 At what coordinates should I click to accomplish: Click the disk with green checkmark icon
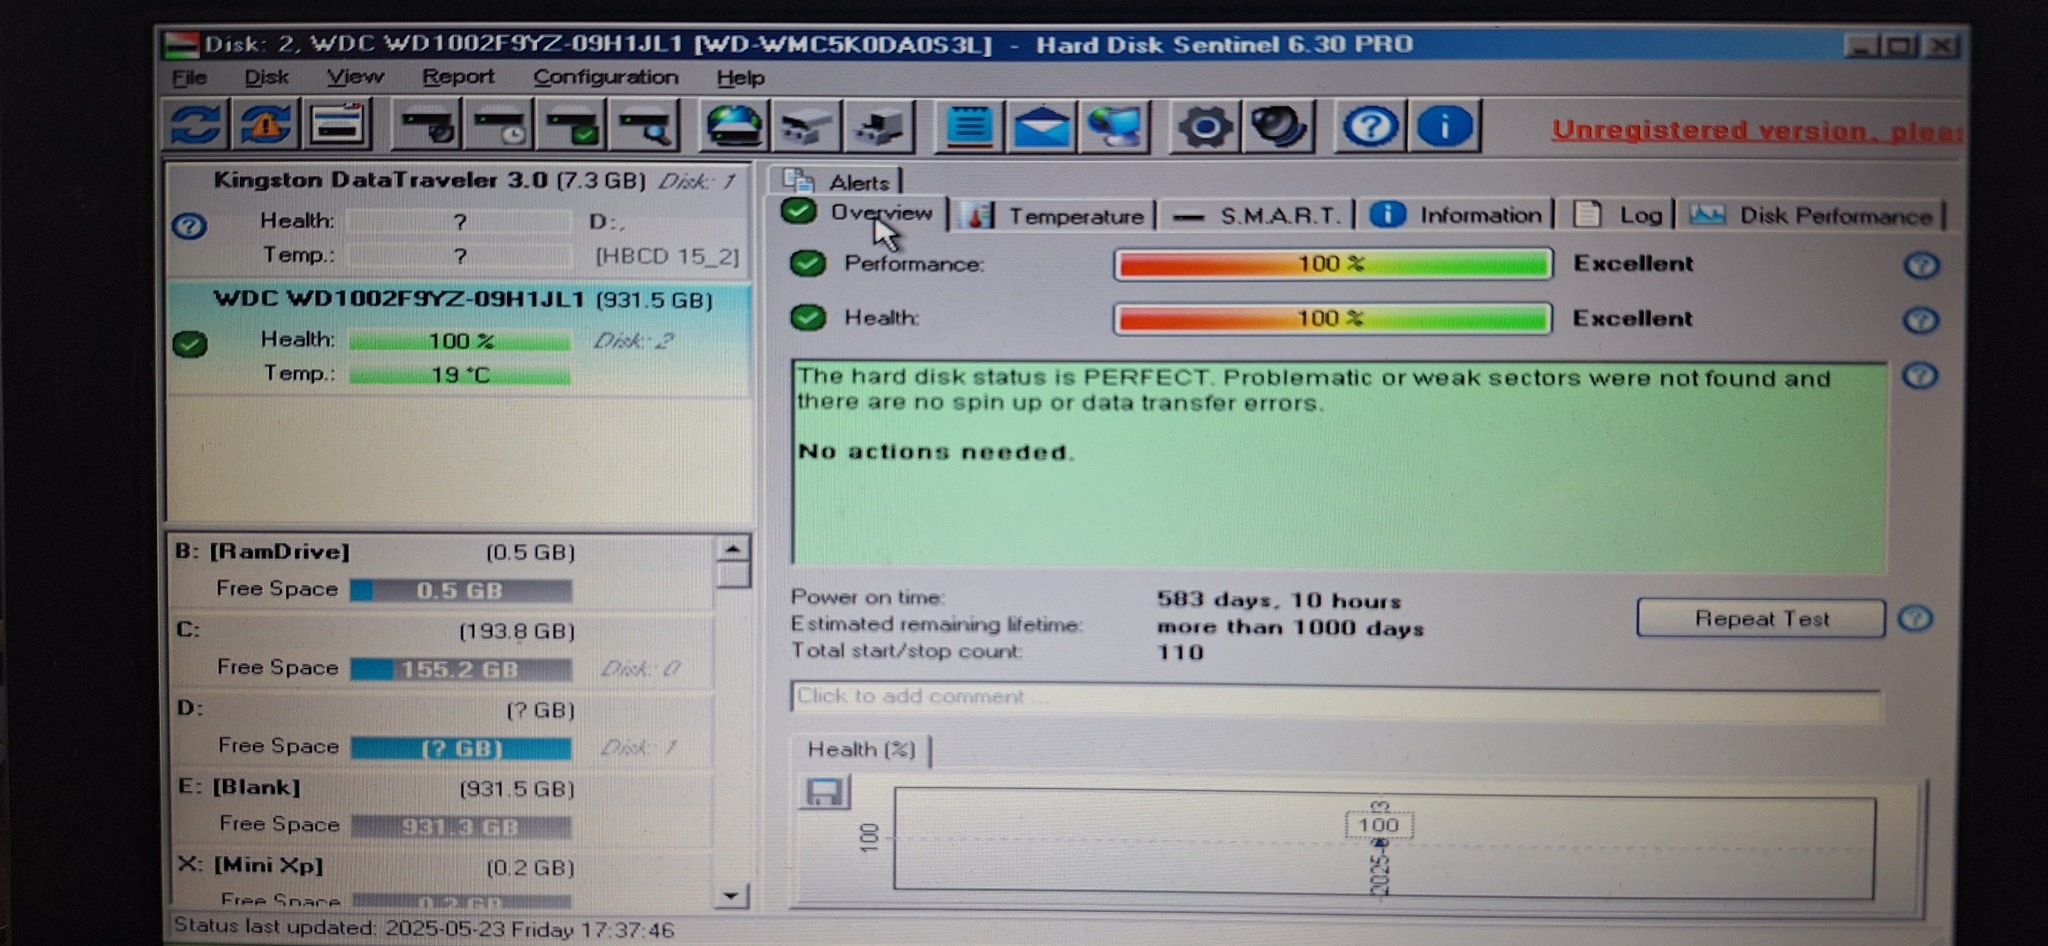coord(572,126)
